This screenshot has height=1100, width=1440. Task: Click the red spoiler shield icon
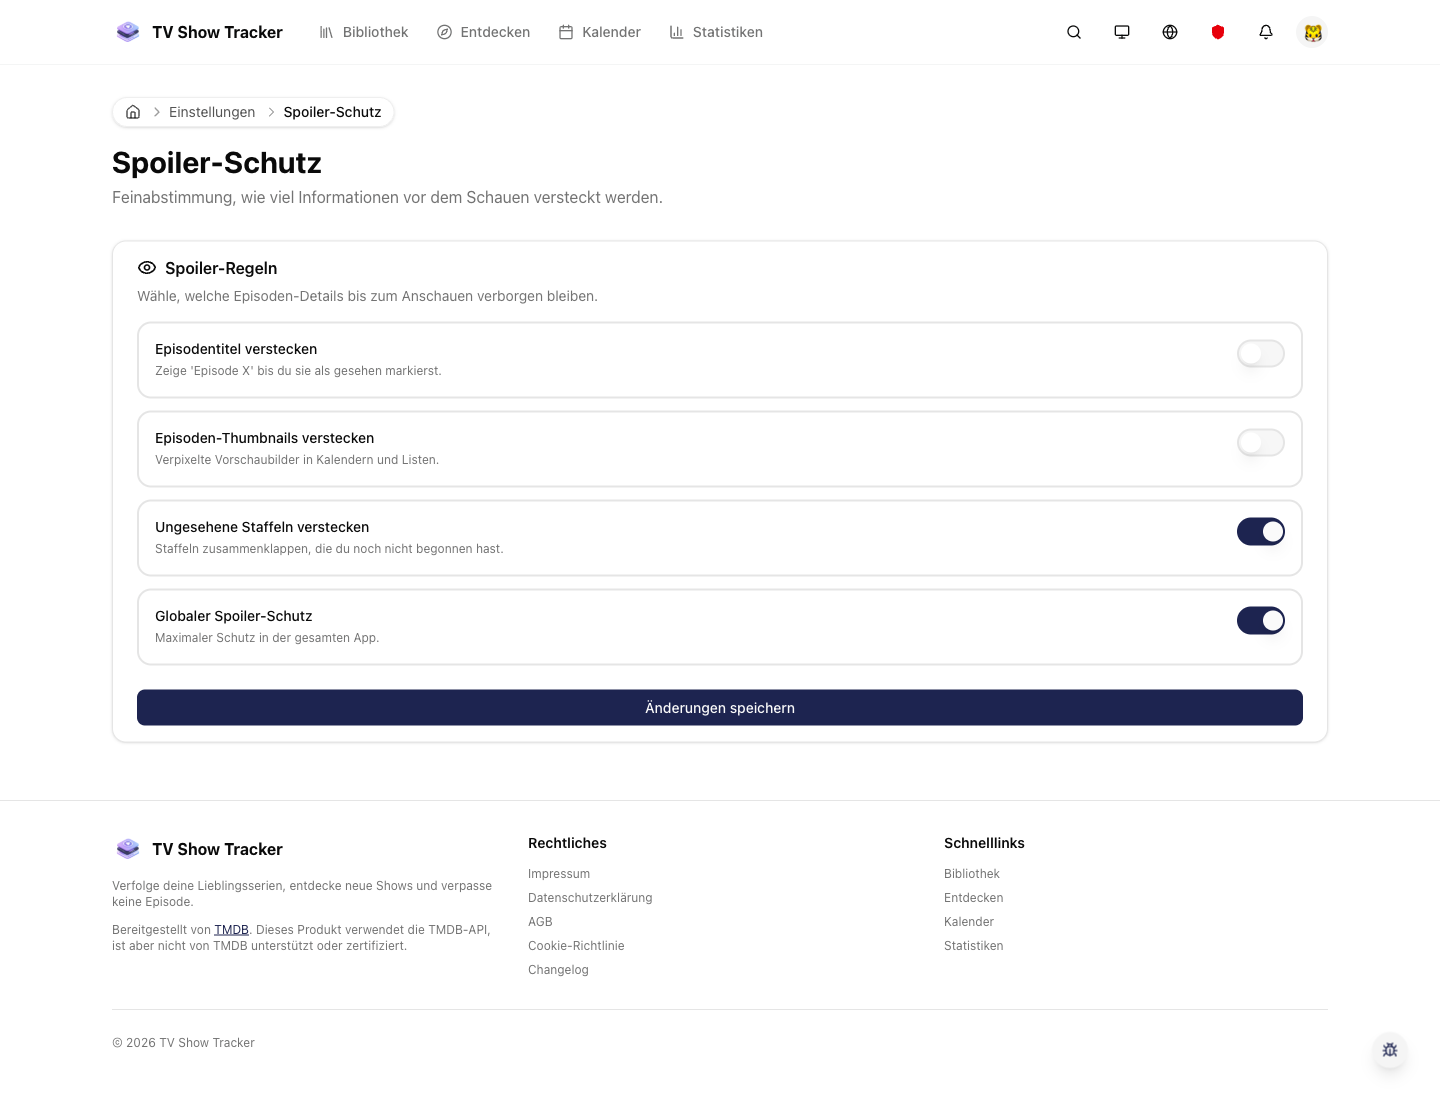(x=1218, y=32)
